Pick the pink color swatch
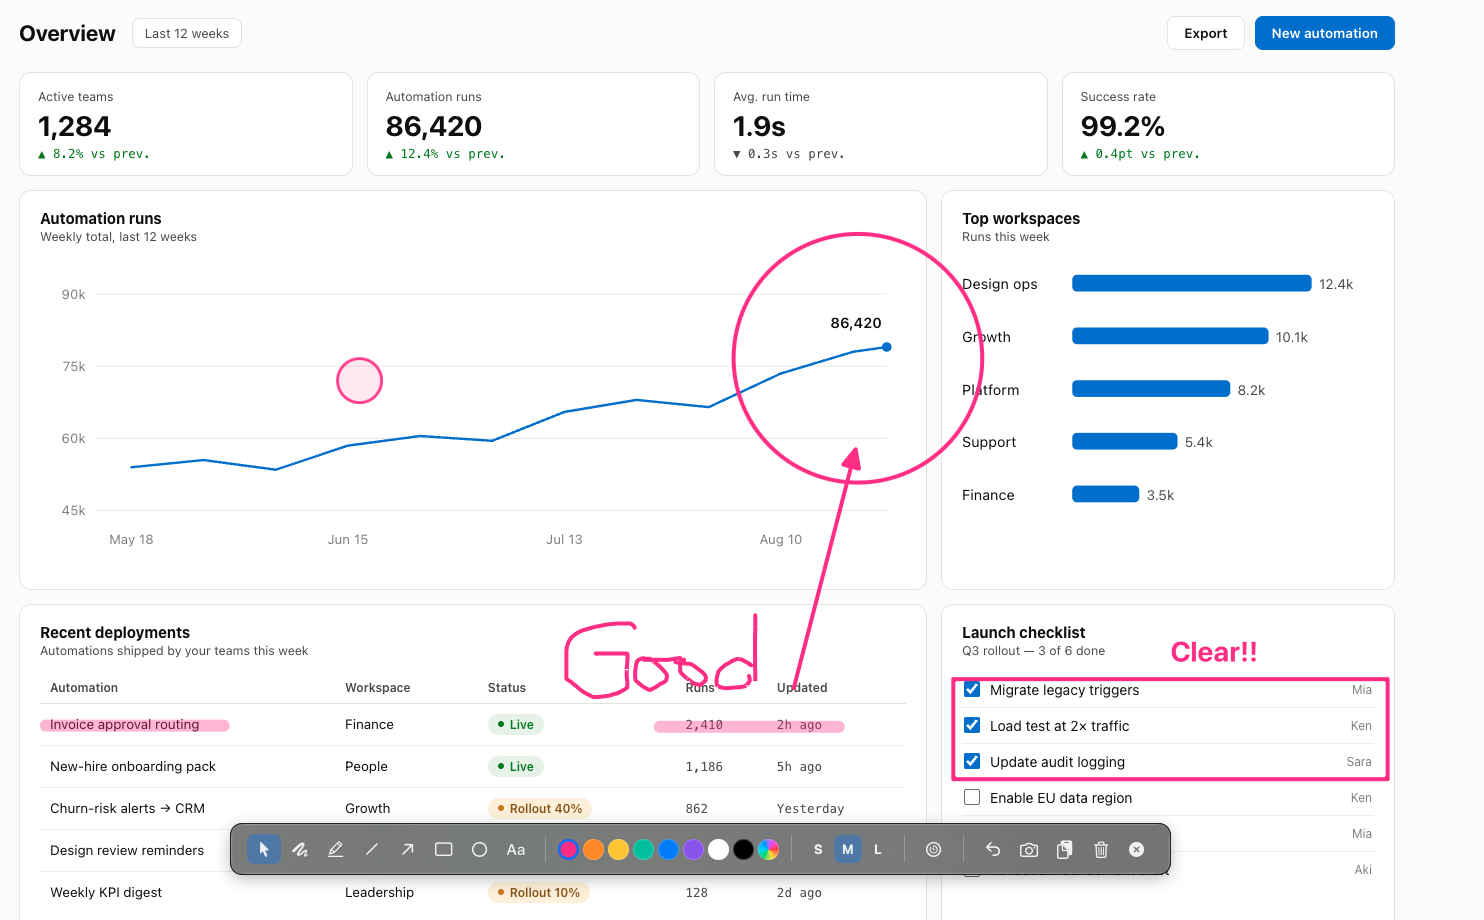This screenshot has width=1484, height=920. pyautogui.click(x=568, y=849)
